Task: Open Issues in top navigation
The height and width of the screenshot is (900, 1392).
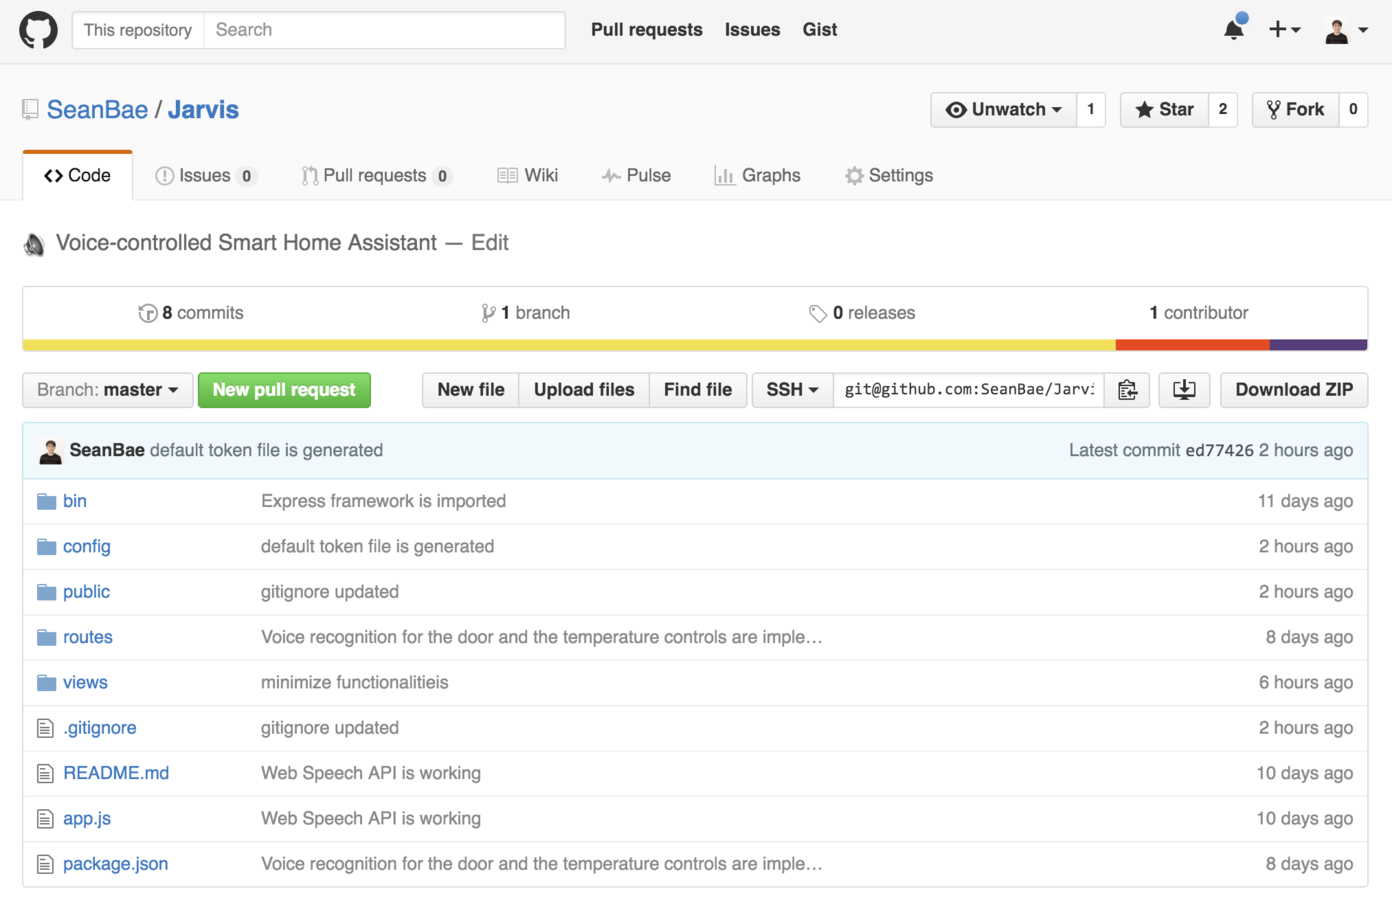Action: click(x=752, y=30)
